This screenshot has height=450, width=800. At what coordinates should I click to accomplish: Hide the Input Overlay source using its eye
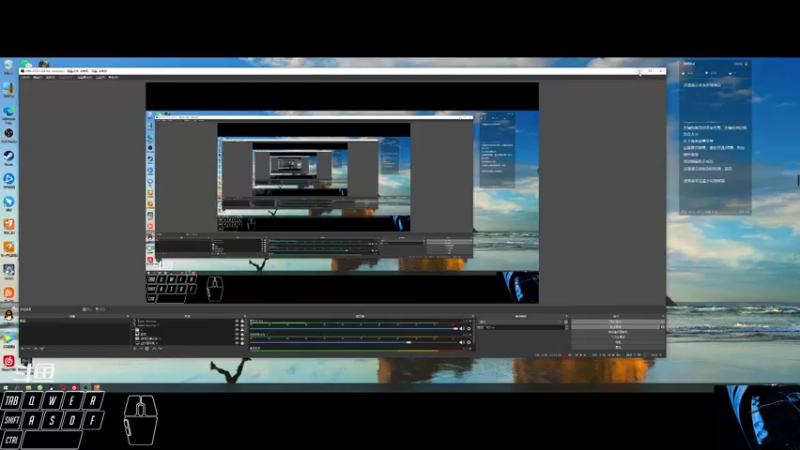[237, 321]
